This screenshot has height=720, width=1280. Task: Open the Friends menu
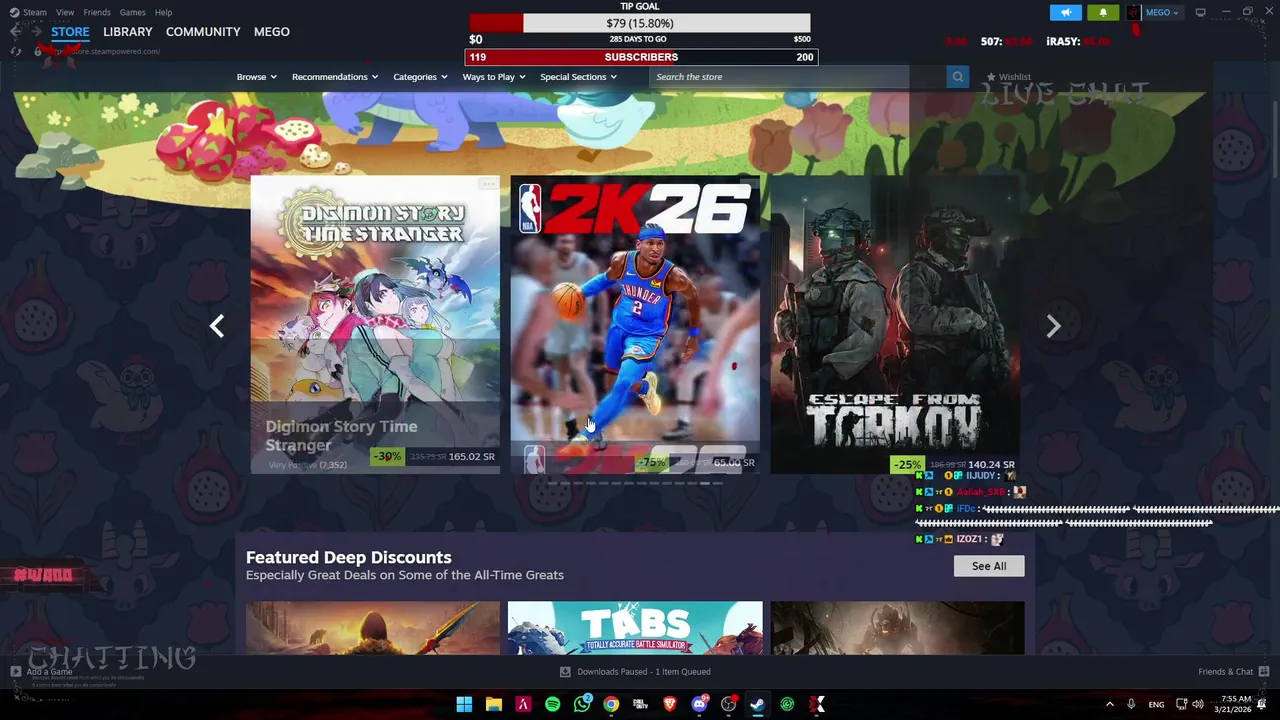pyautogui.click(x=97, y=12)
